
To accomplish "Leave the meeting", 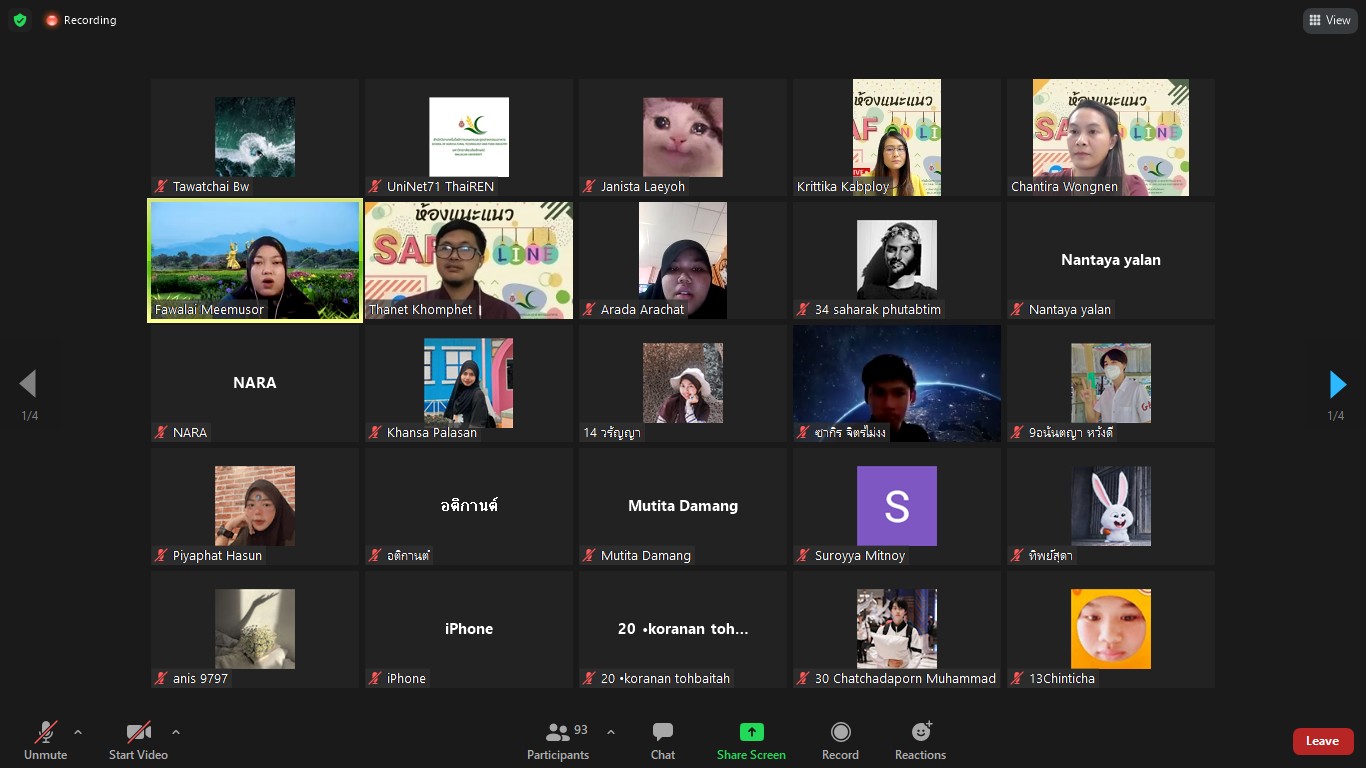I will (x=1322, y=741).
